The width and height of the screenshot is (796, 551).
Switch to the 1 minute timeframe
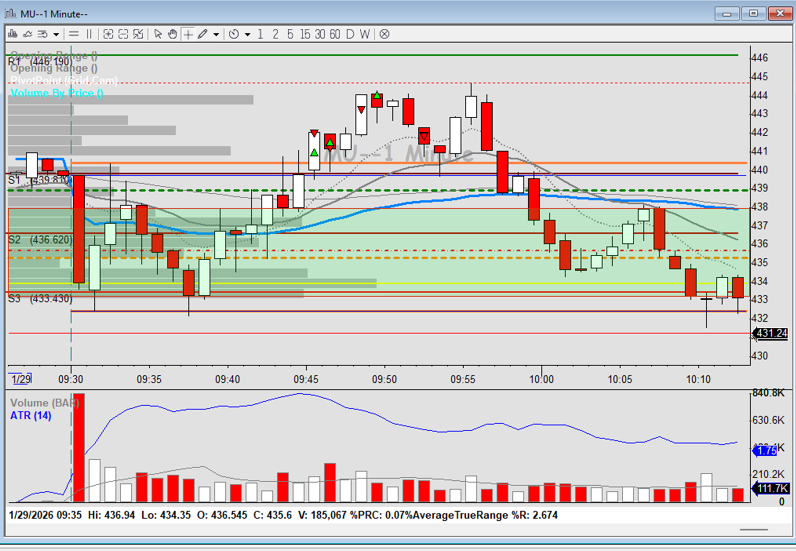(260, 34)
